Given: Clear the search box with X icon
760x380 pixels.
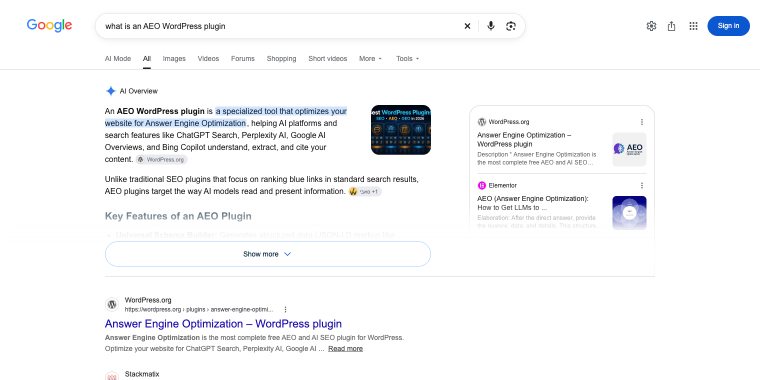Looking at the screenshot, I should pos(467,26).
